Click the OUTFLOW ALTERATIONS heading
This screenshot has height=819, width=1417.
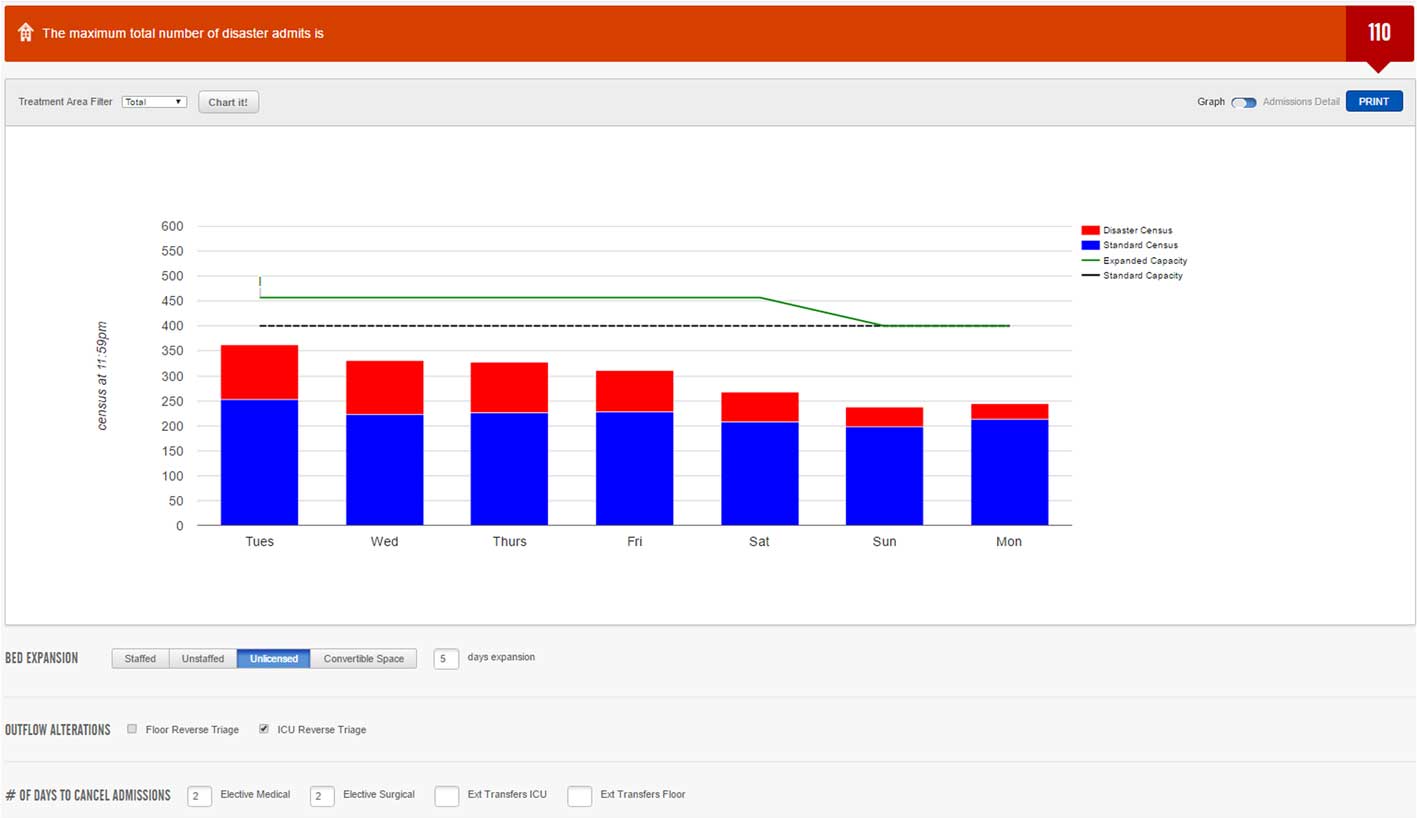coord(58,730)
